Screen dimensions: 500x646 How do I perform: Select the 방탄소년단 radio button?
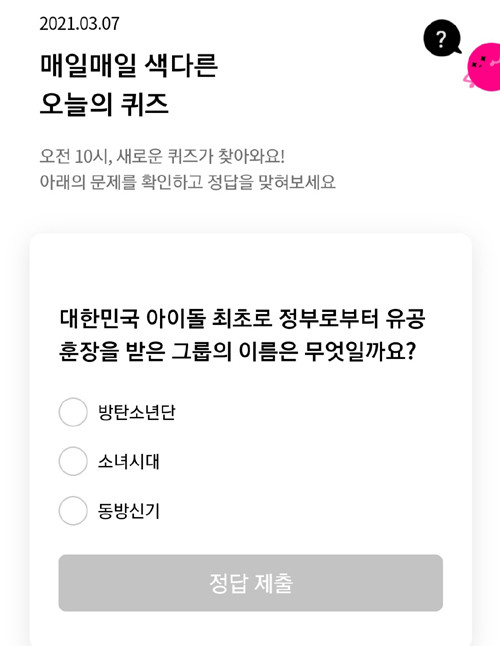pos(73,412)
